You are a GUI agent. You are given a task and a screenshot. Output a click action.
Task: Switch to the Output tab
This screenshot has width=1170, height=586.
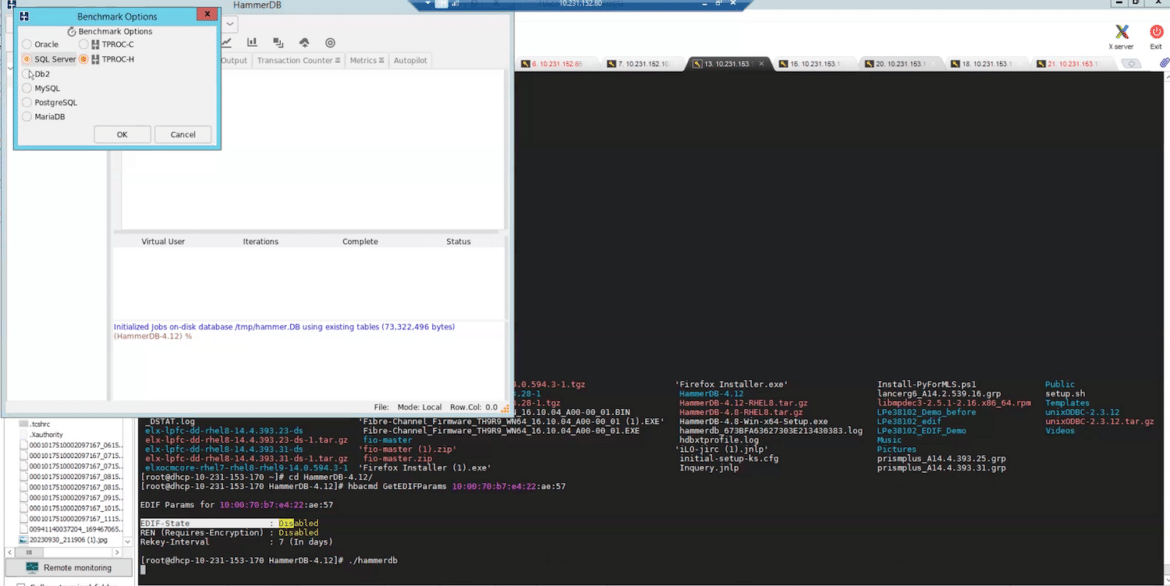[x=234, y=60]
